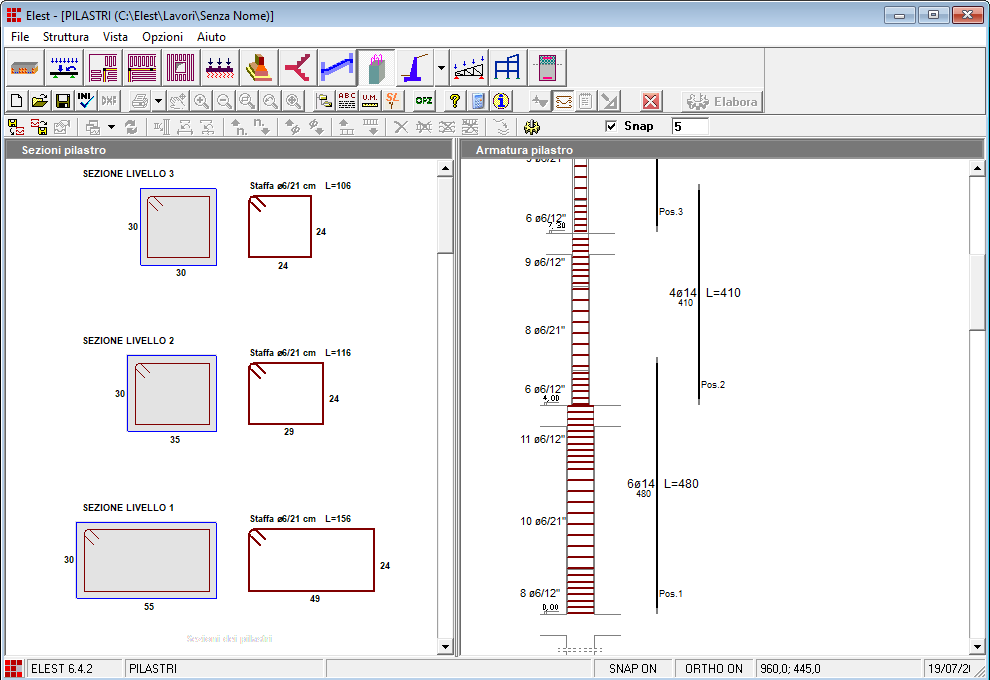Toggle the Snap checkbox

tap(611, 127)
